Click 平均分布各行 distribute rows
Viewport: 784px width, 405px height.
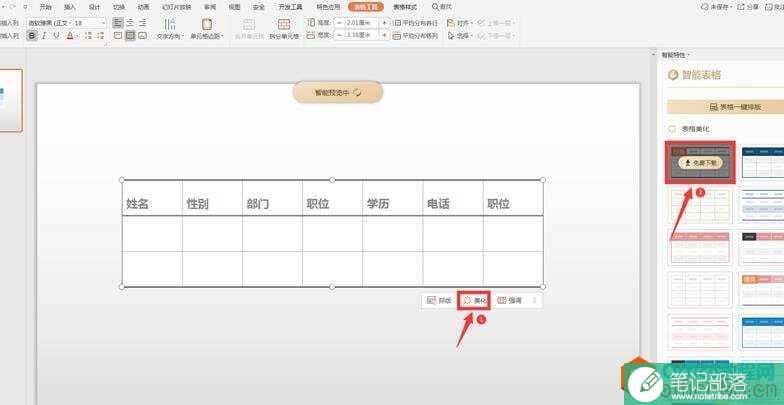(x=416, y=23)
